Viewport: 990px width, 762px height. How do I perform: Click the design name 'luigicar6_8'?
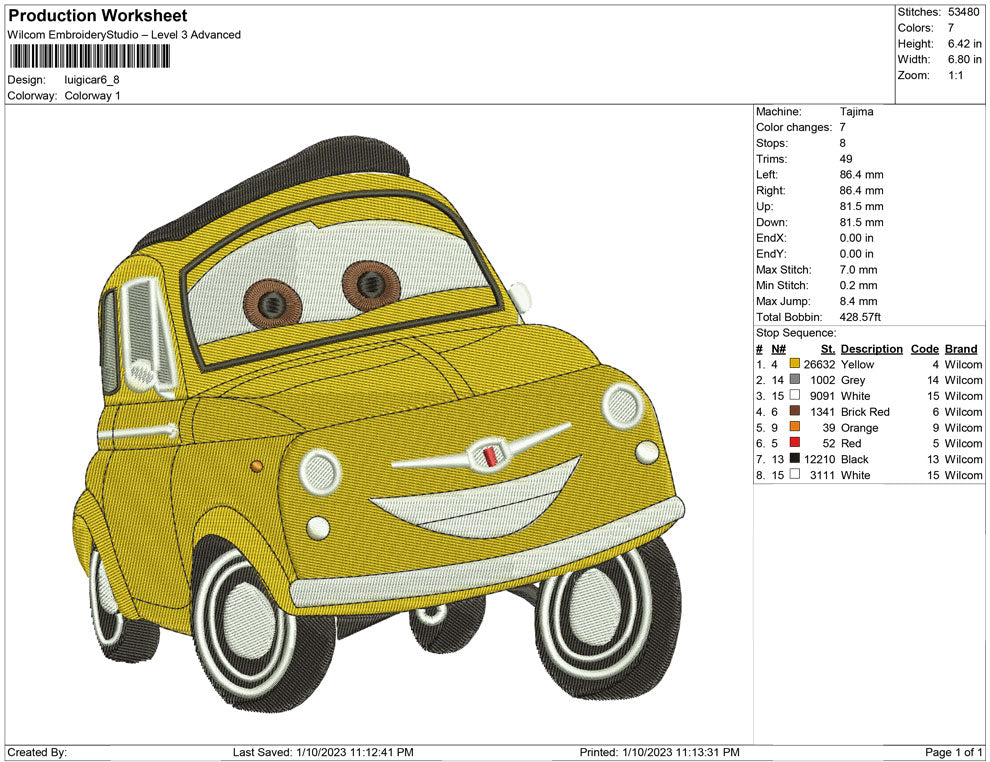92,80
